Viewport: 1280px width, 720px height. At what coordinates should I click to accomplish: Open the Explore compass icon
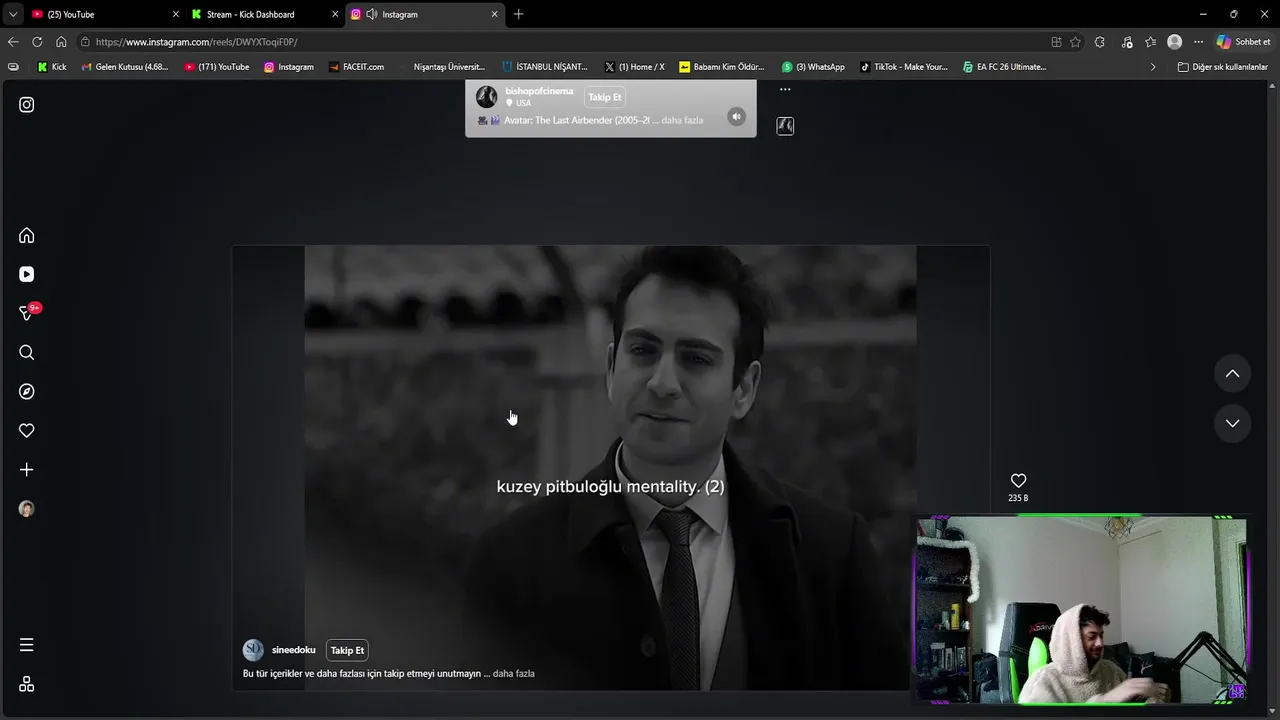click(x=27, y=391)
